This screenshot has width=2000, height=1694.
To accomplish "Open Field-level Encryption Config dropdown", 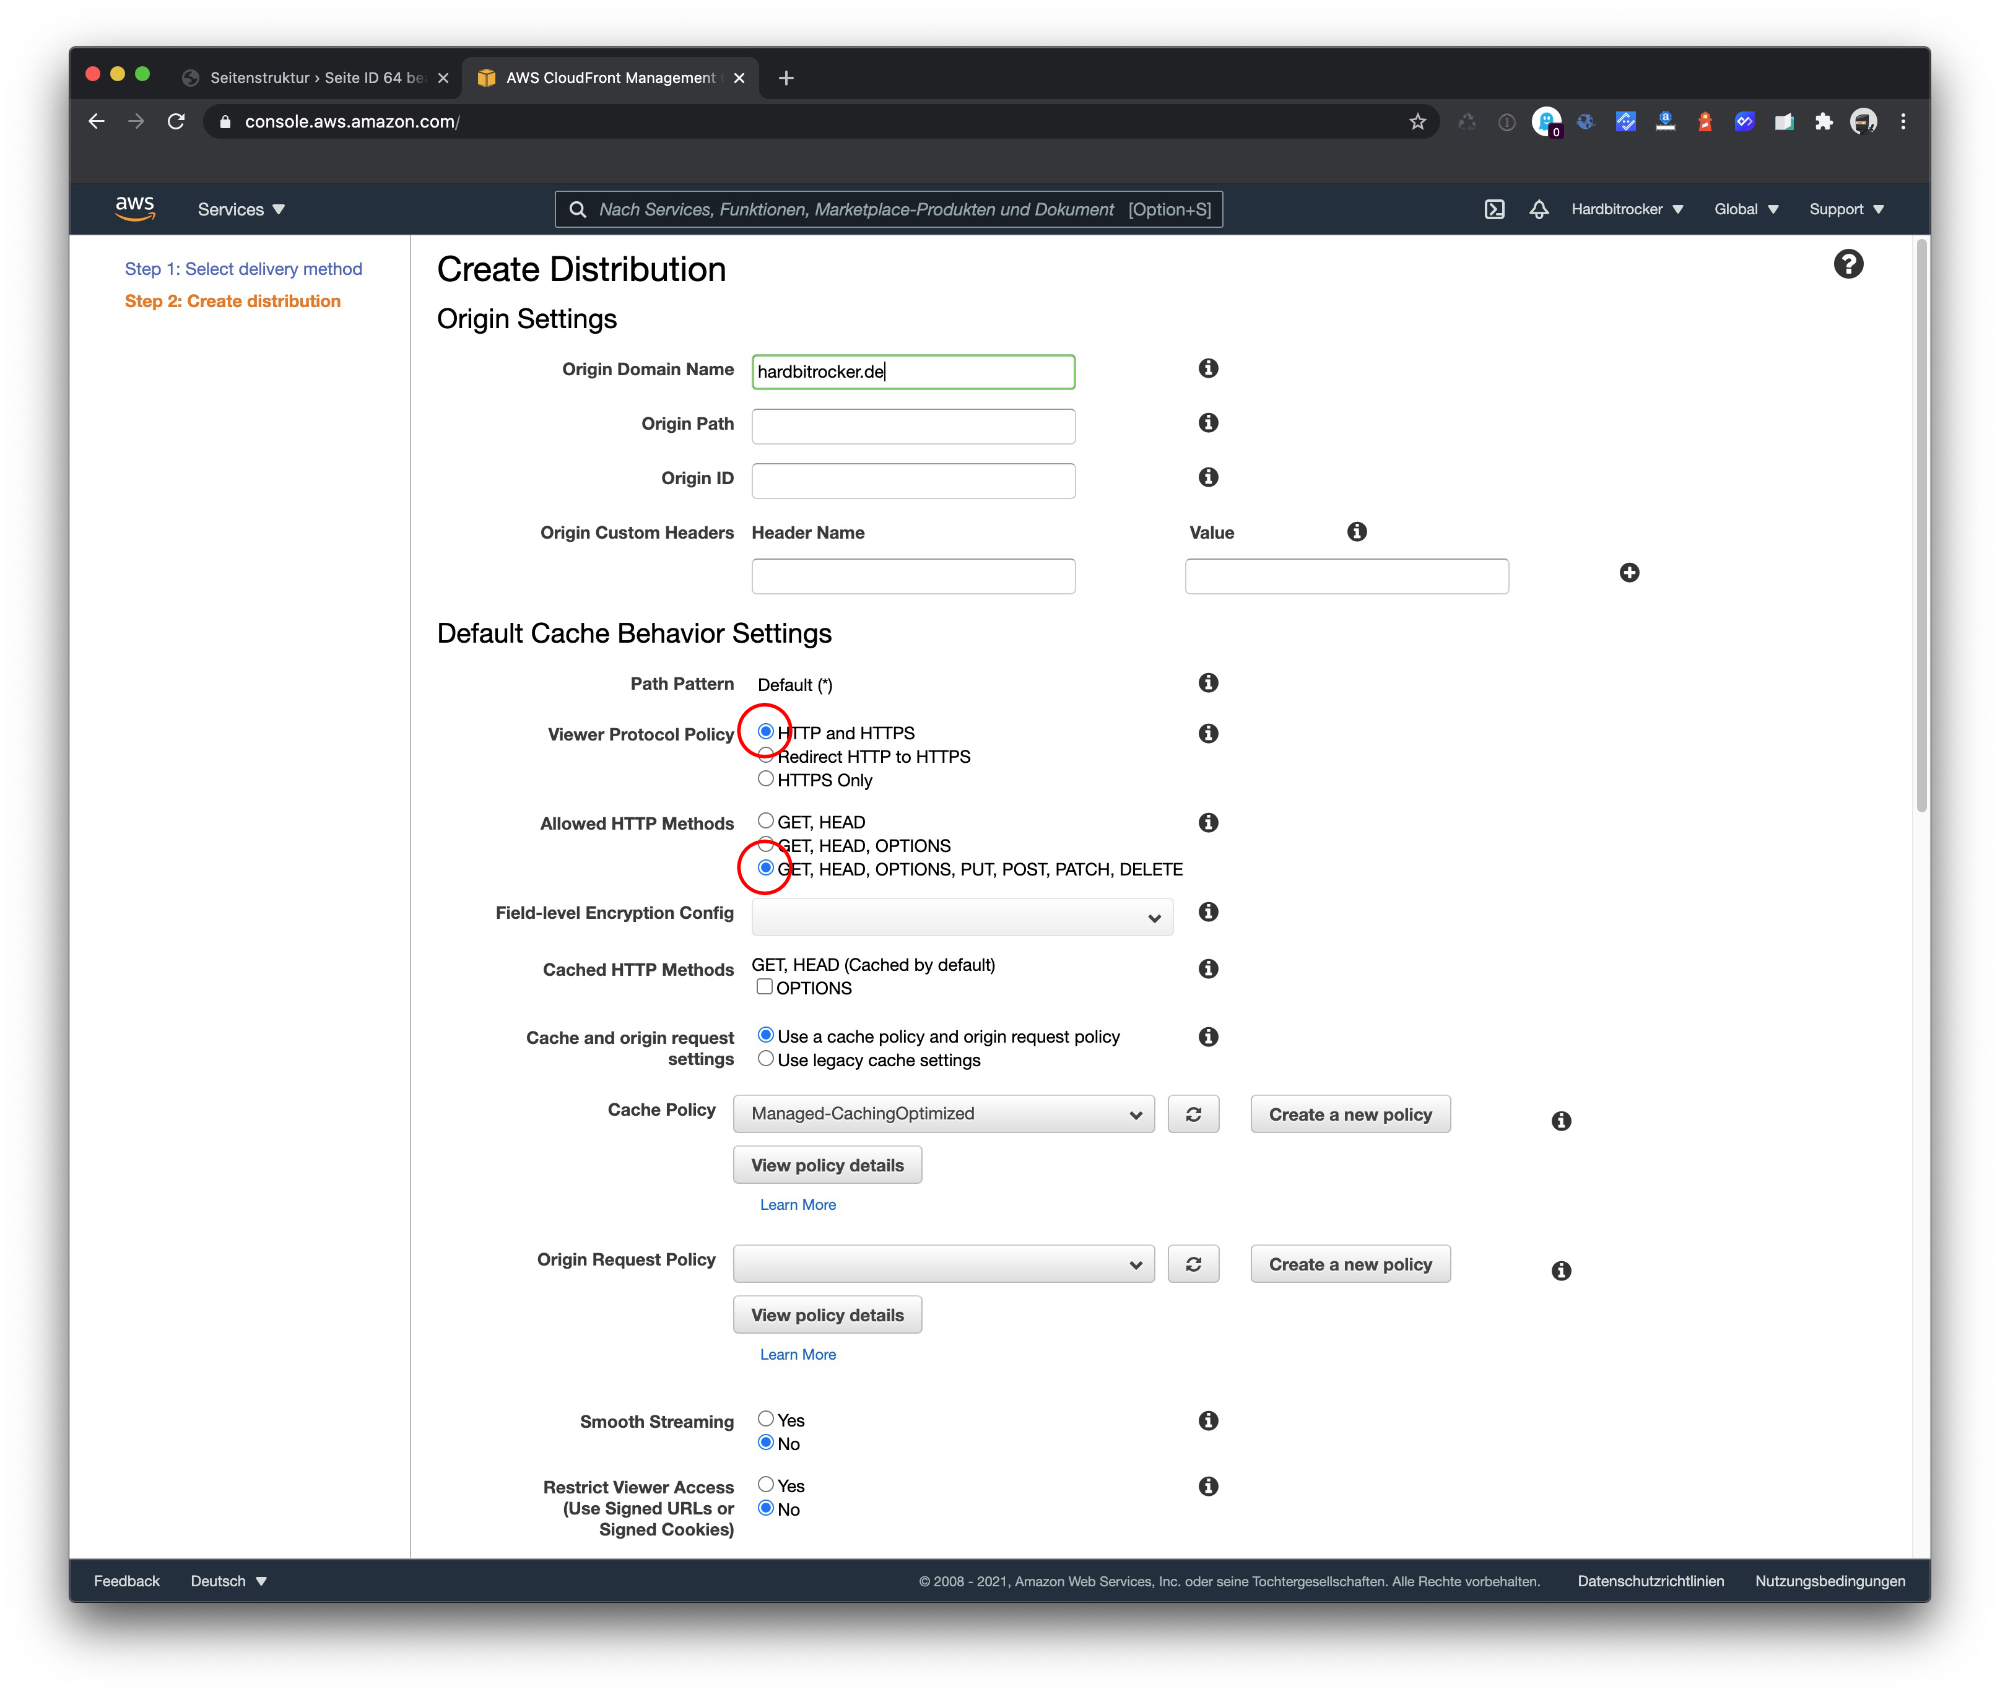I will coord(962,917).
